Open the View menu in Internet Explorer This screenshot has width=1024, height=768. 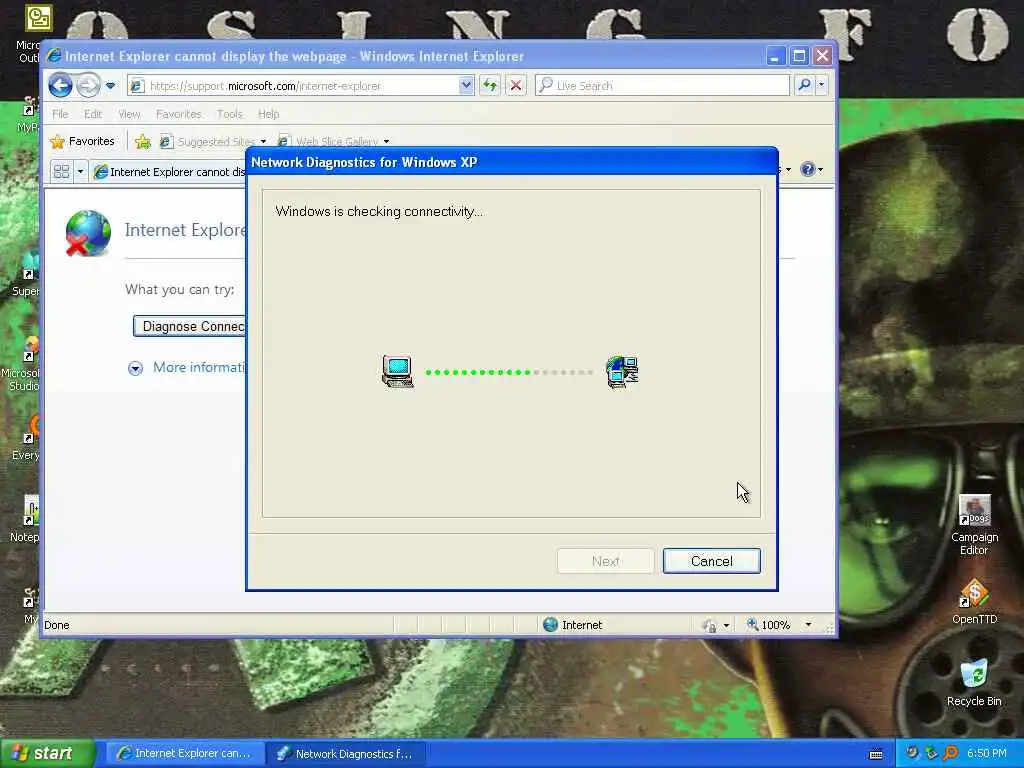click(x=129, y=114)
